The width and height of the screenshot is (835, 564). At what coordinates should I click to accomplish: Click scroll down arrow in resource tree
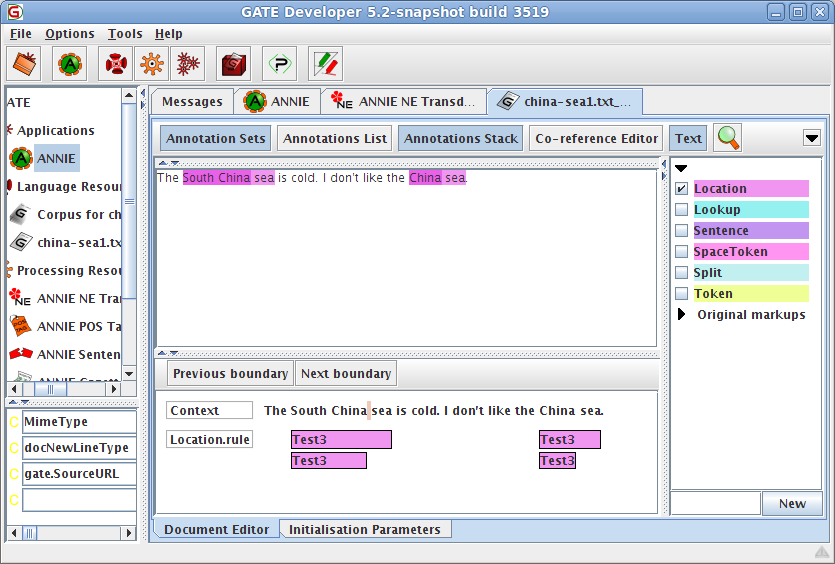[x=129, y=373]
